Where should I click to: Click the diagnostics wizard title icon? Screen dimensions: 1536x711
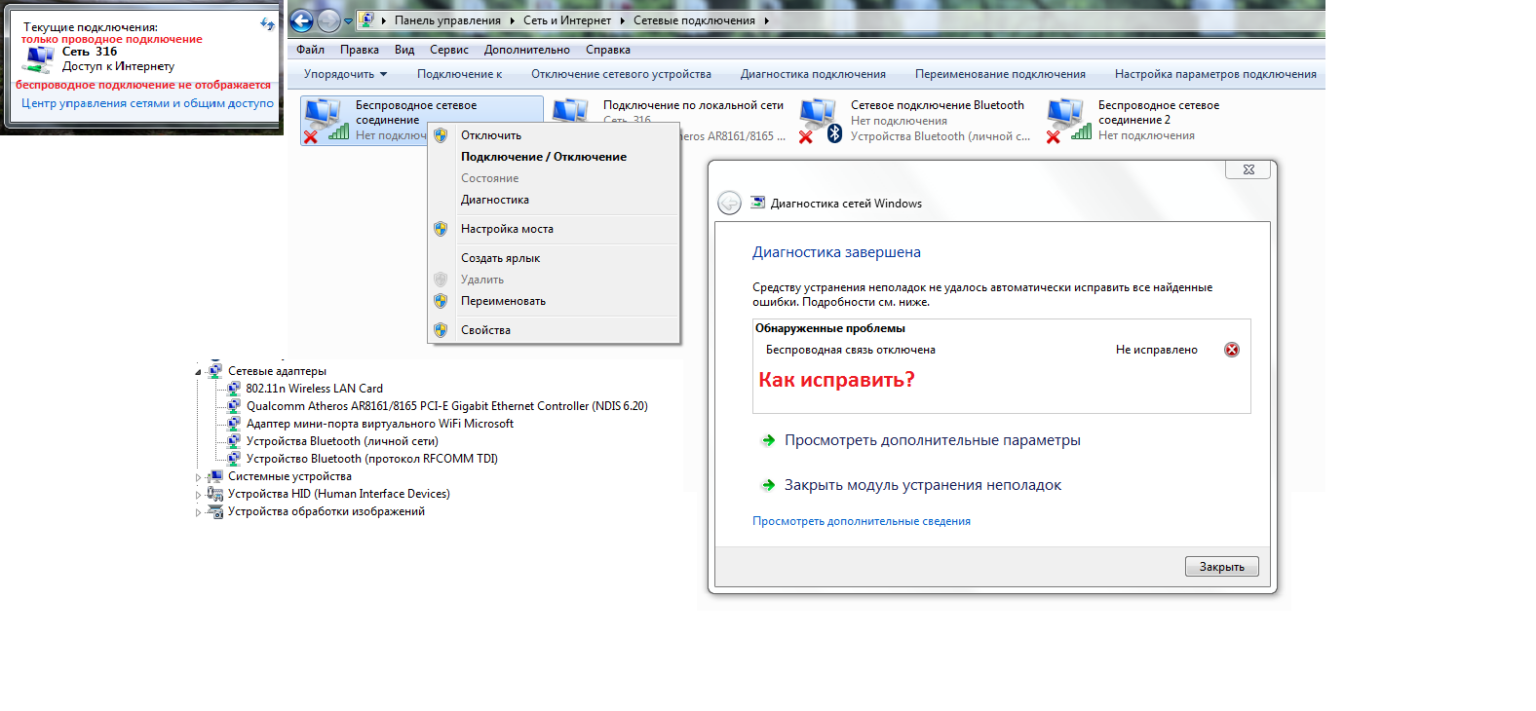point(757,203)
